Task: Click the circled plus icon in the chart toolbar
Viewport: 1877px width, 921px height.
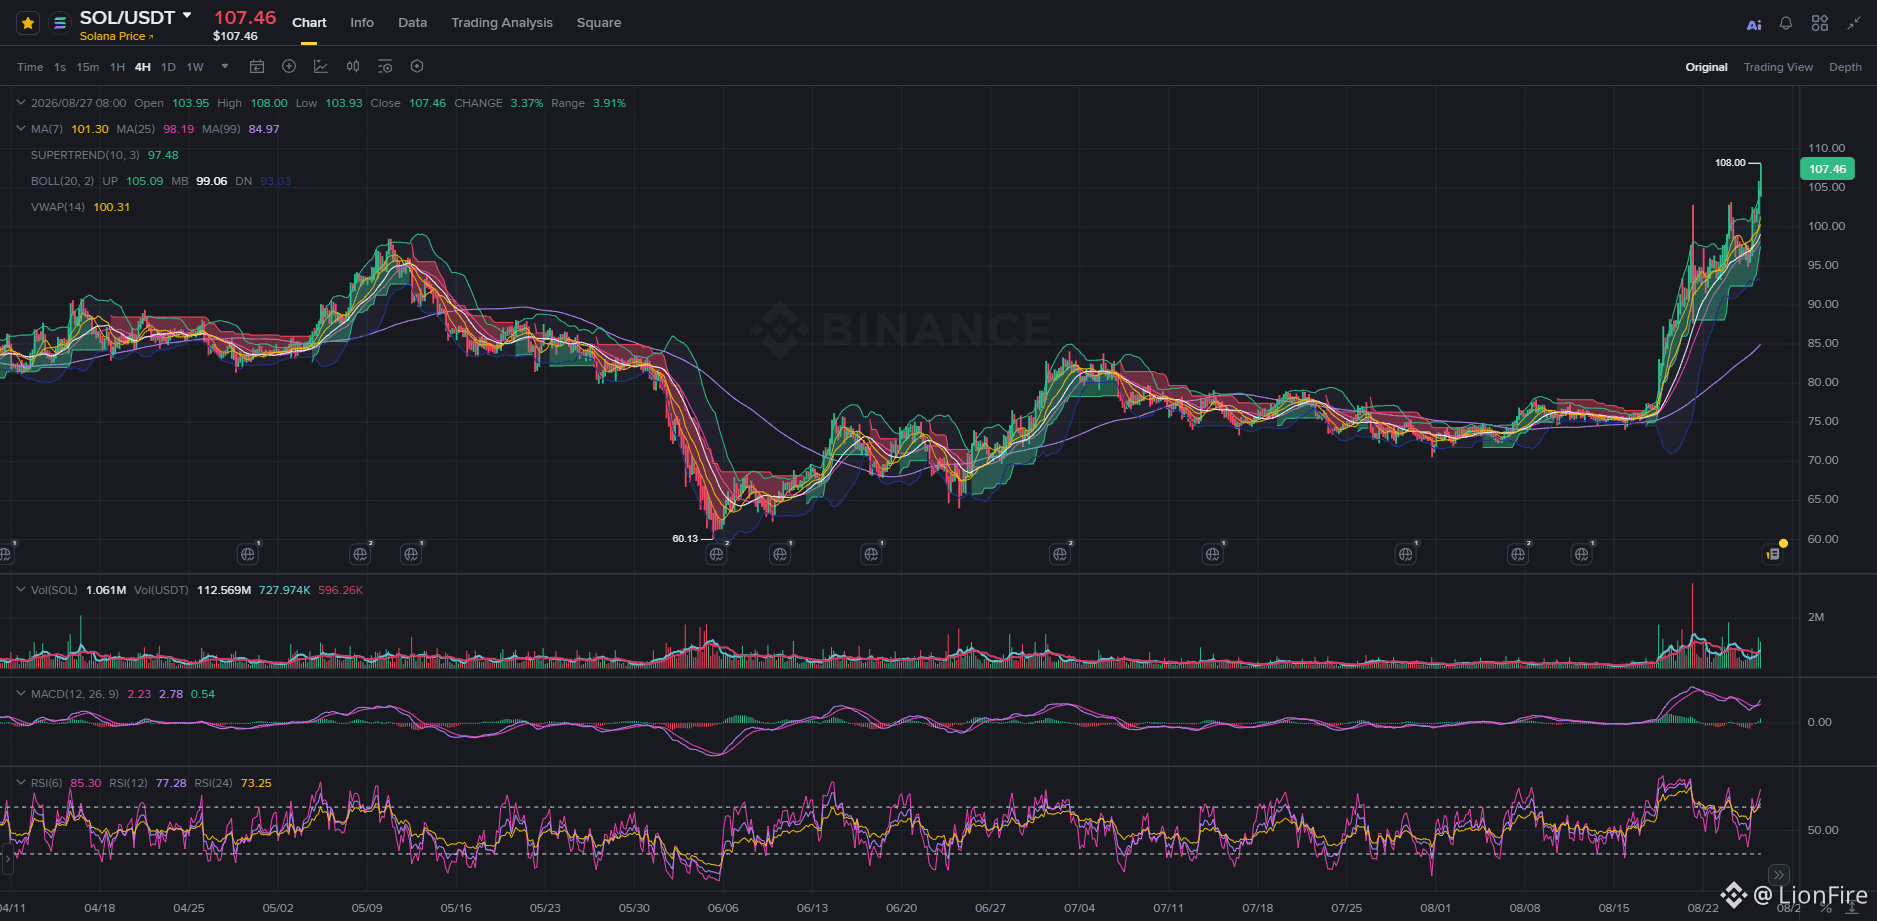Action: pyautogui.click(x=289, y=67)
